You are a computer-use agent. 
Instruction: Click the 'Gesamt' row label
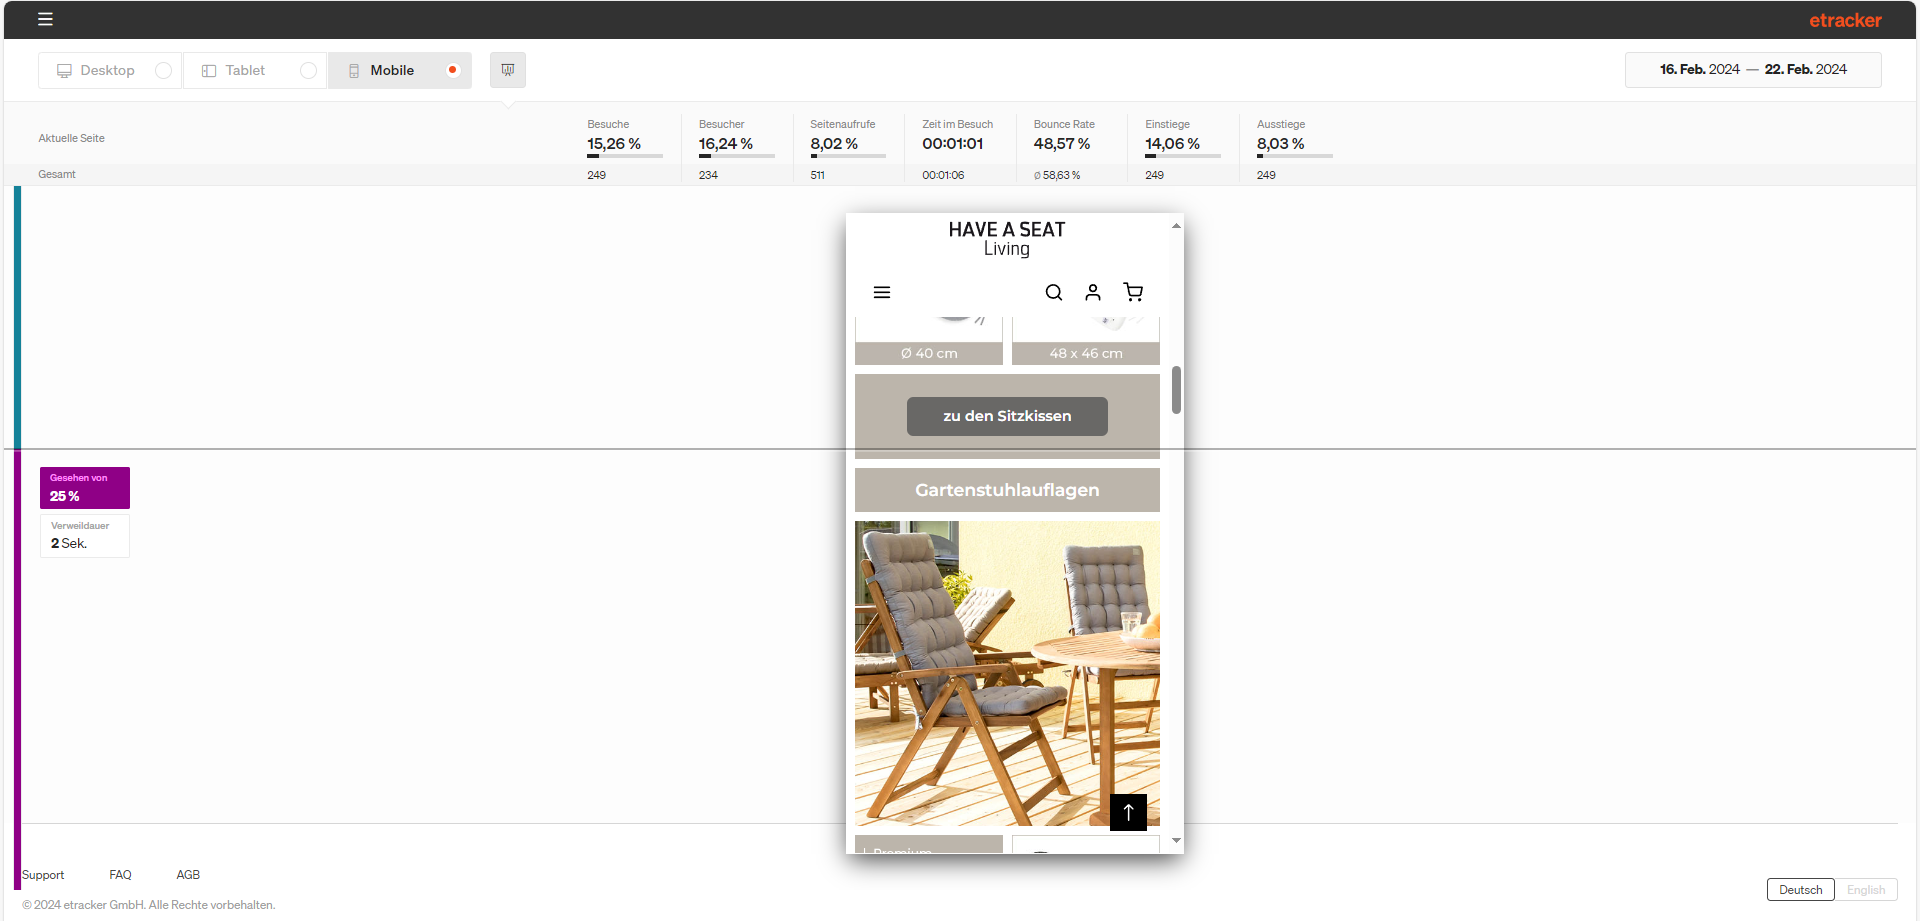pyautogui.click(x=57, y=174)
